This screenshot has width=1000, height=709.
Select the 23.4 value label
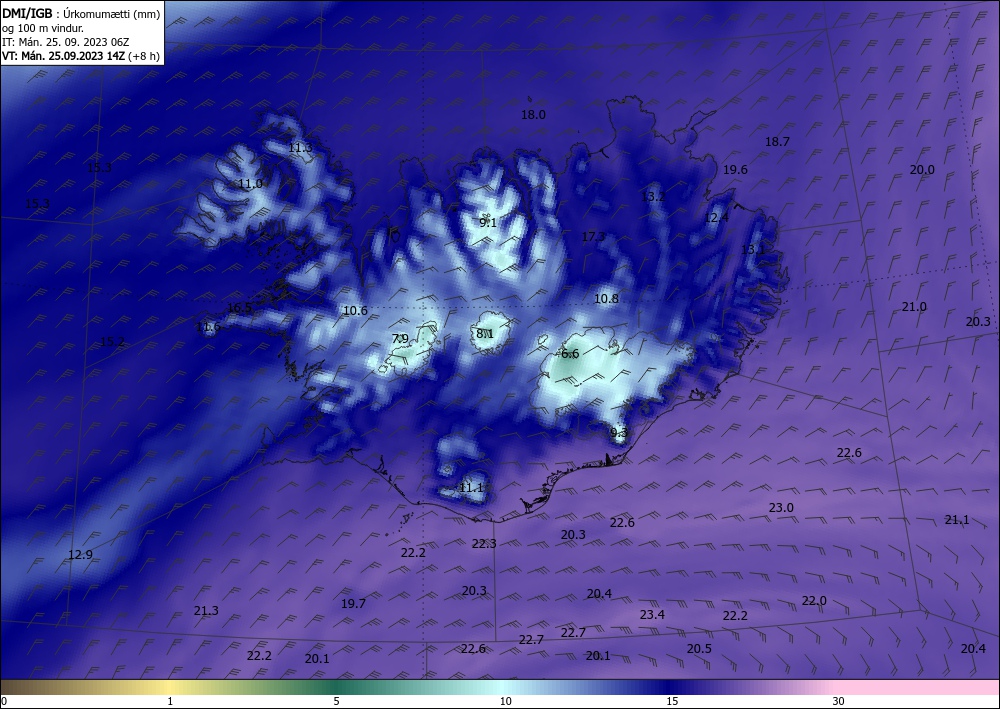tap(652, 615)
